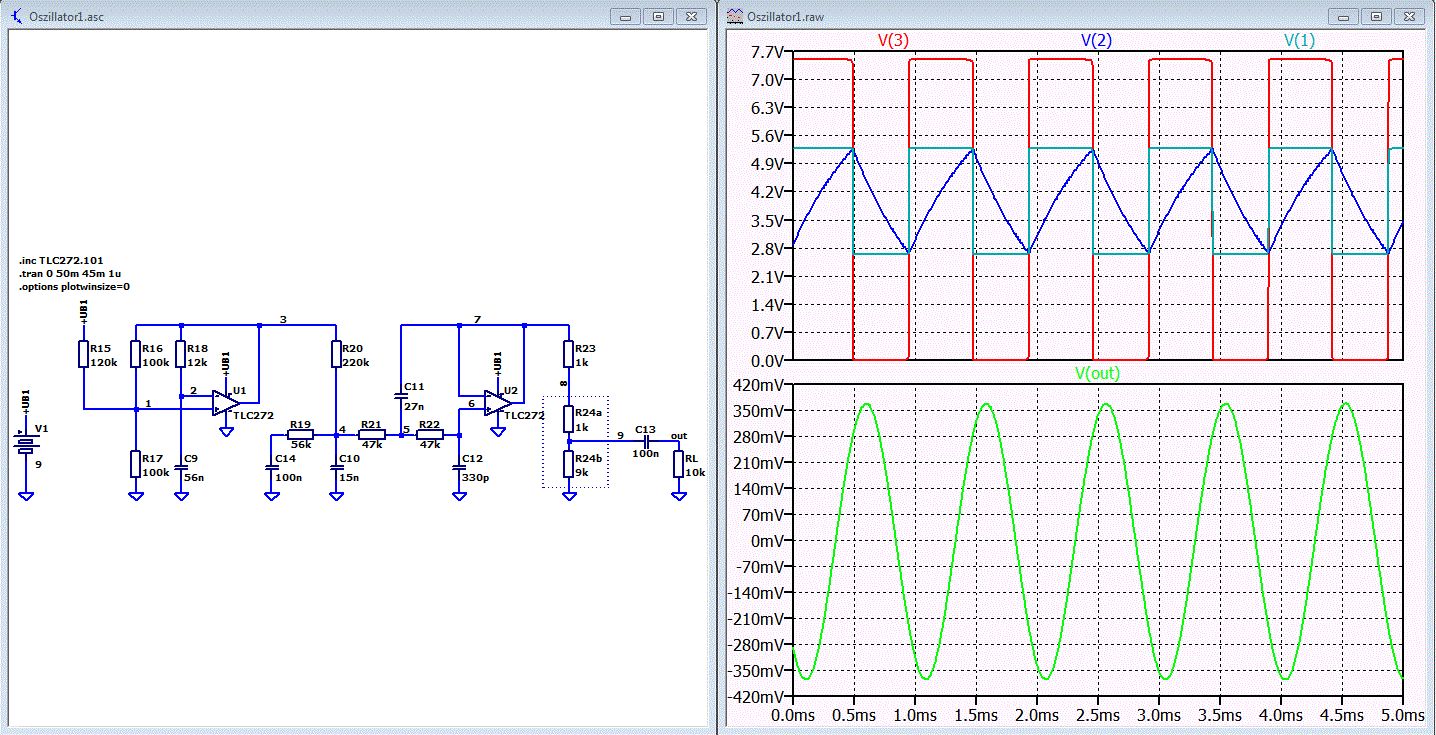
Task: Click the 2.5ms mark on time axis
Action: 1096,716
